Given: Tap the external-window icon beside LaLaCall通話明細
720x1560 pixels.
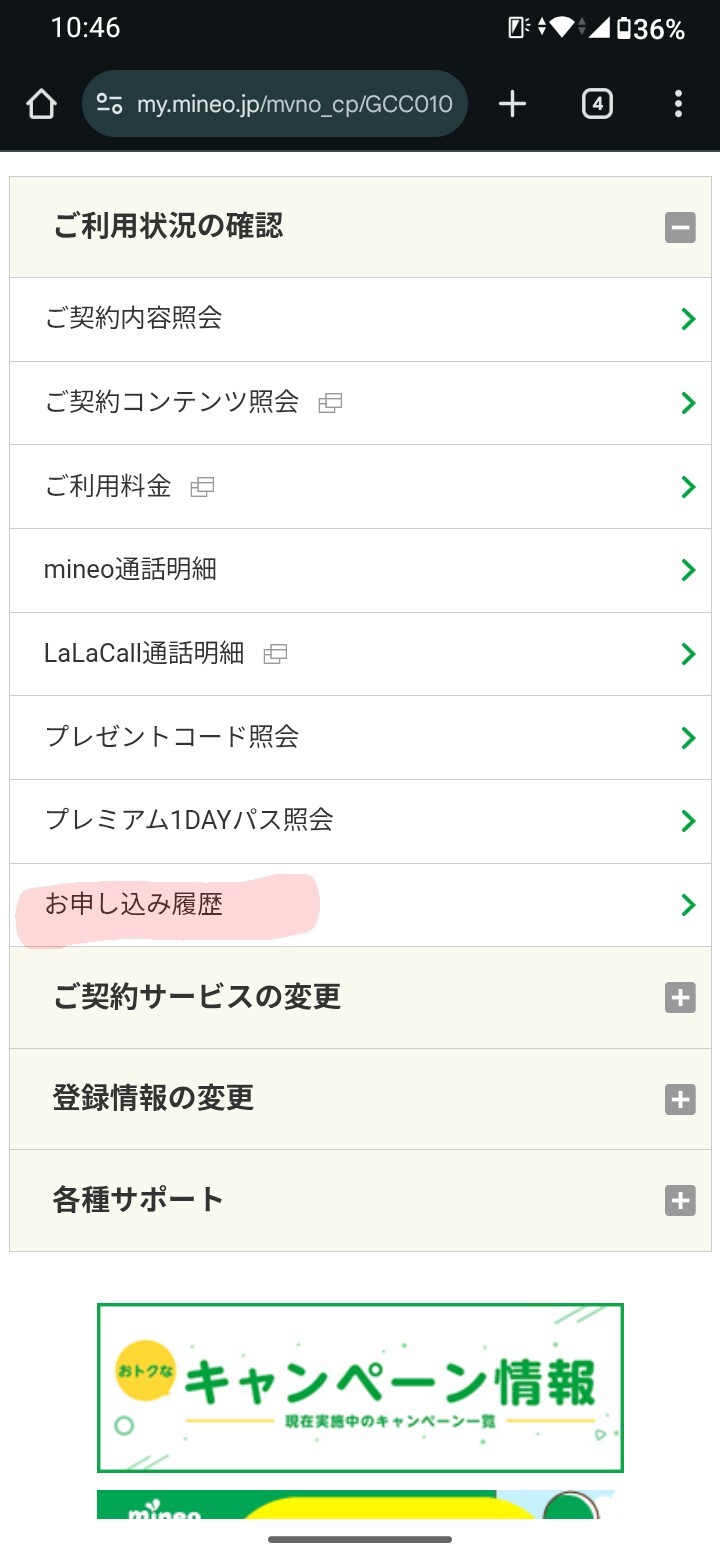Looking at the screenshot, I should coord(275,655).
